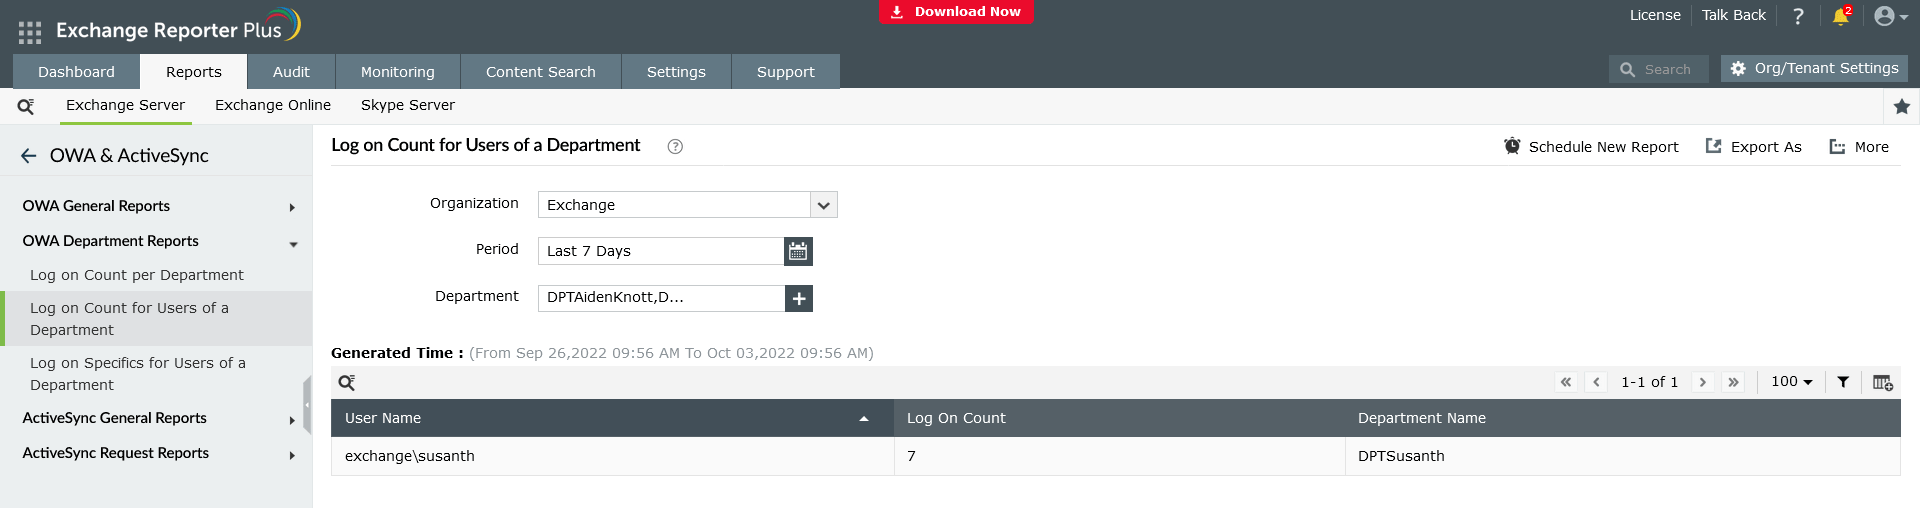The image size is (1920, 508).
Task: Click the favorites star icon
Action: (x=1902, y=106)
